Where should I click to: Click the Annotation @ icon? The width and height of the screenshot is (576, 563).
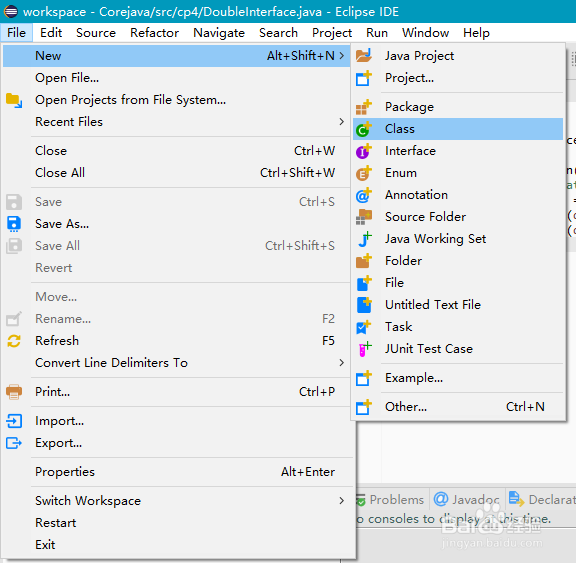(364, 195)
